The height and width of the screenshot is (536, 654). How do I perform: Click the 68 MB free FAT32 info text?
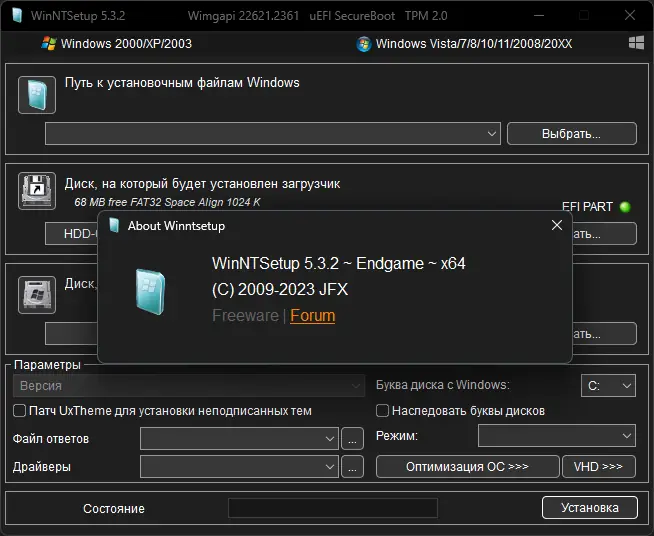[x=167, y=202]
